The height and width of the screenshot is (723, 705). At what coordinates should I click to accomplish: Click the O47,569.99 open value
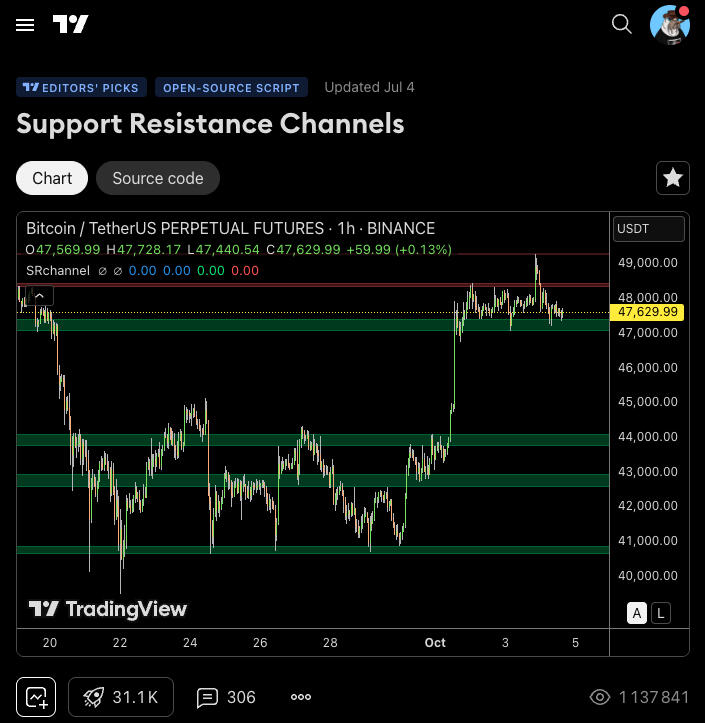pyautogui.click(x=63, y=249)
